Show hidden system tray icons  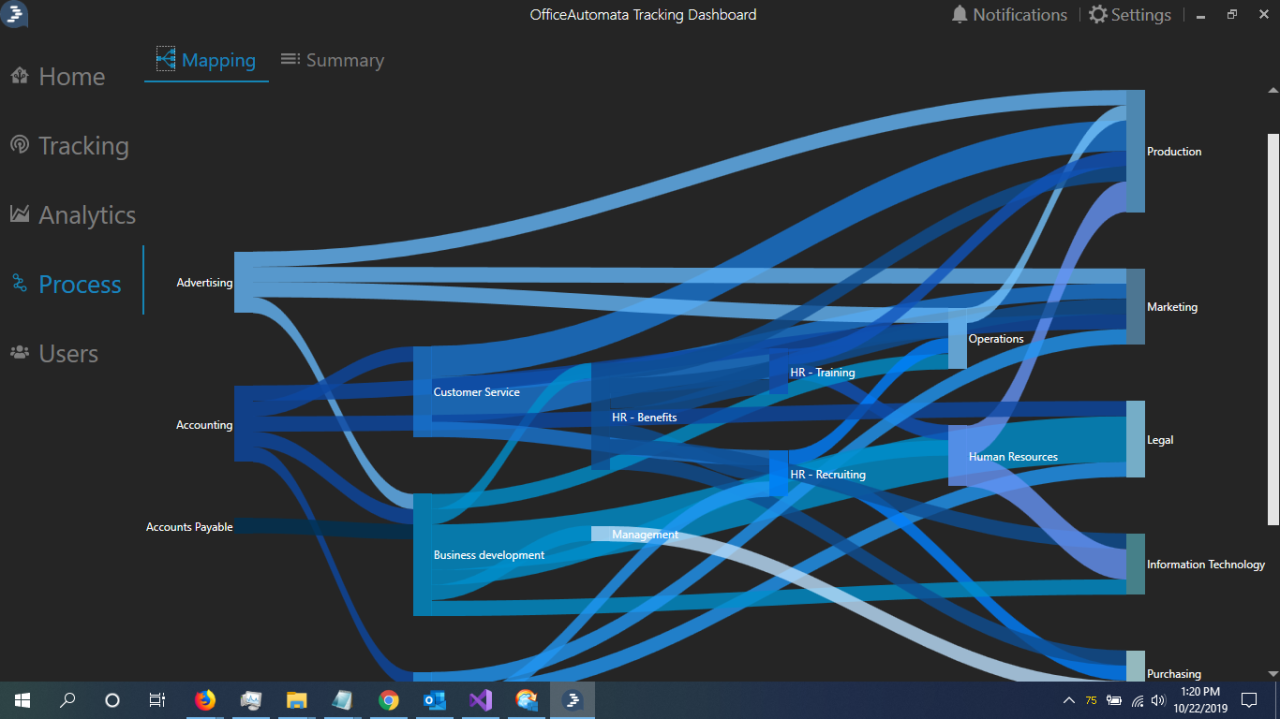(1069, 700)
